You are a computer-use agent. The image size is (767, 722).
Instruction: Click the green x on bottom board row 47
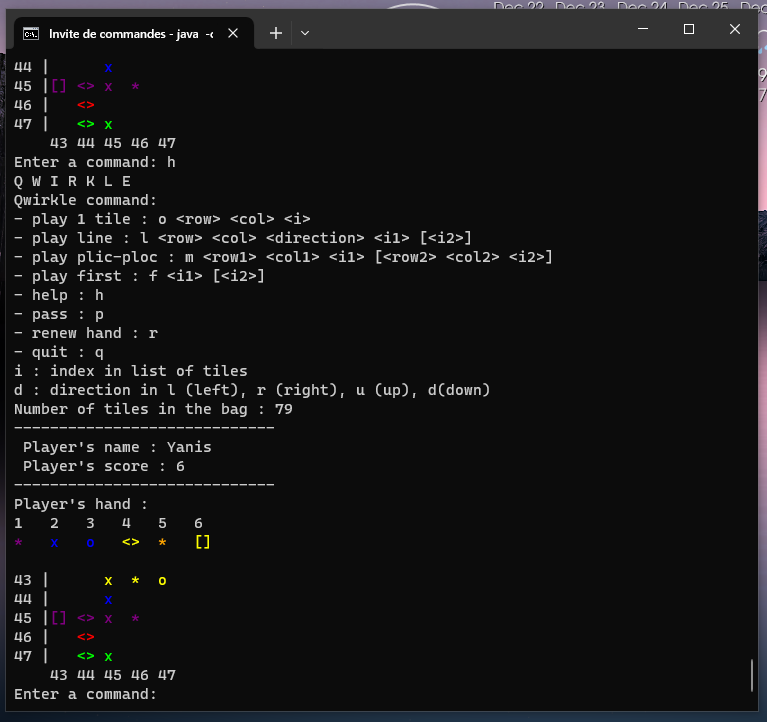[x=108, y=656]
